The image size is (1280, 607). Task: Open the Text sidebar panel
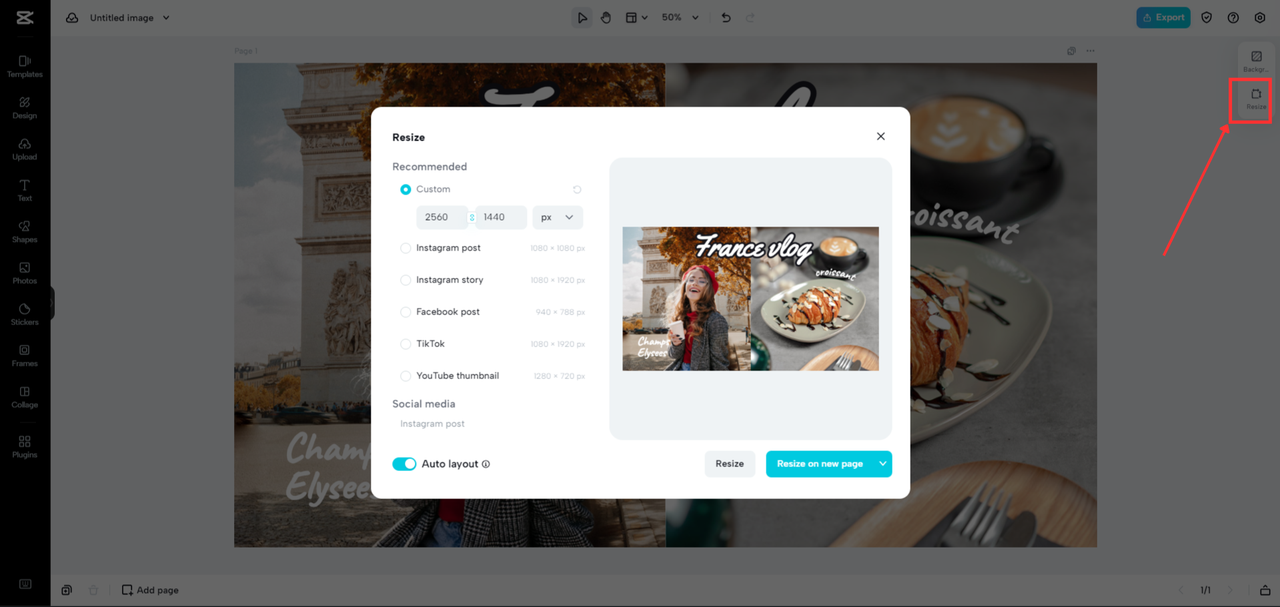(25, 190)
